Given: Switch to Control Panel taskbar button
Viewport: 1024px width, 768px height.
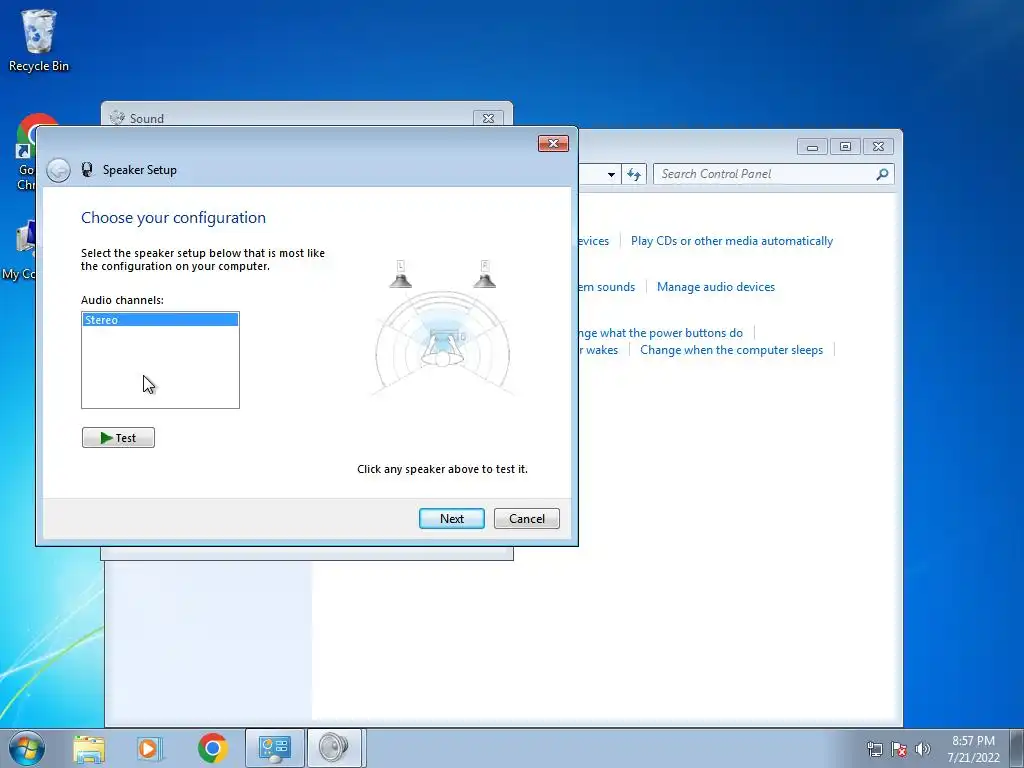Looking at the screenshot, I should tap(274, 748).
